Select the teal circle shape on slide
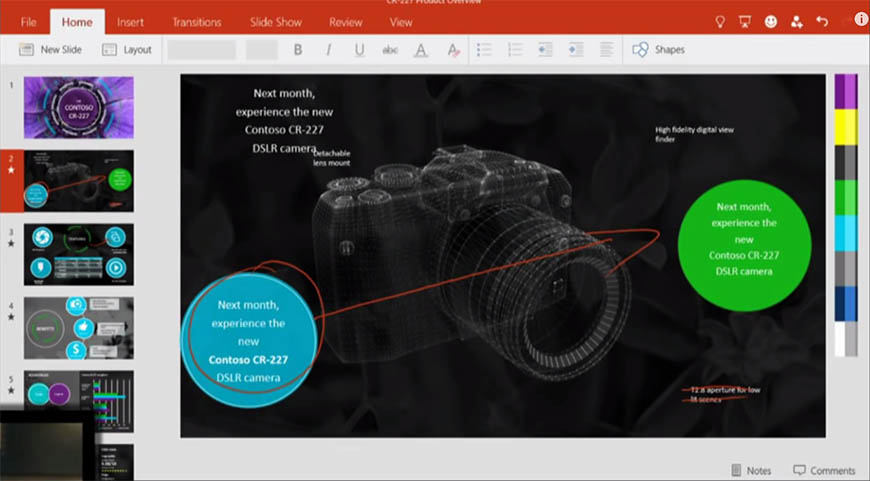Image resolution: width=870 pixels, height=481 pixels. pyautogui.click(x=249, y=340)
